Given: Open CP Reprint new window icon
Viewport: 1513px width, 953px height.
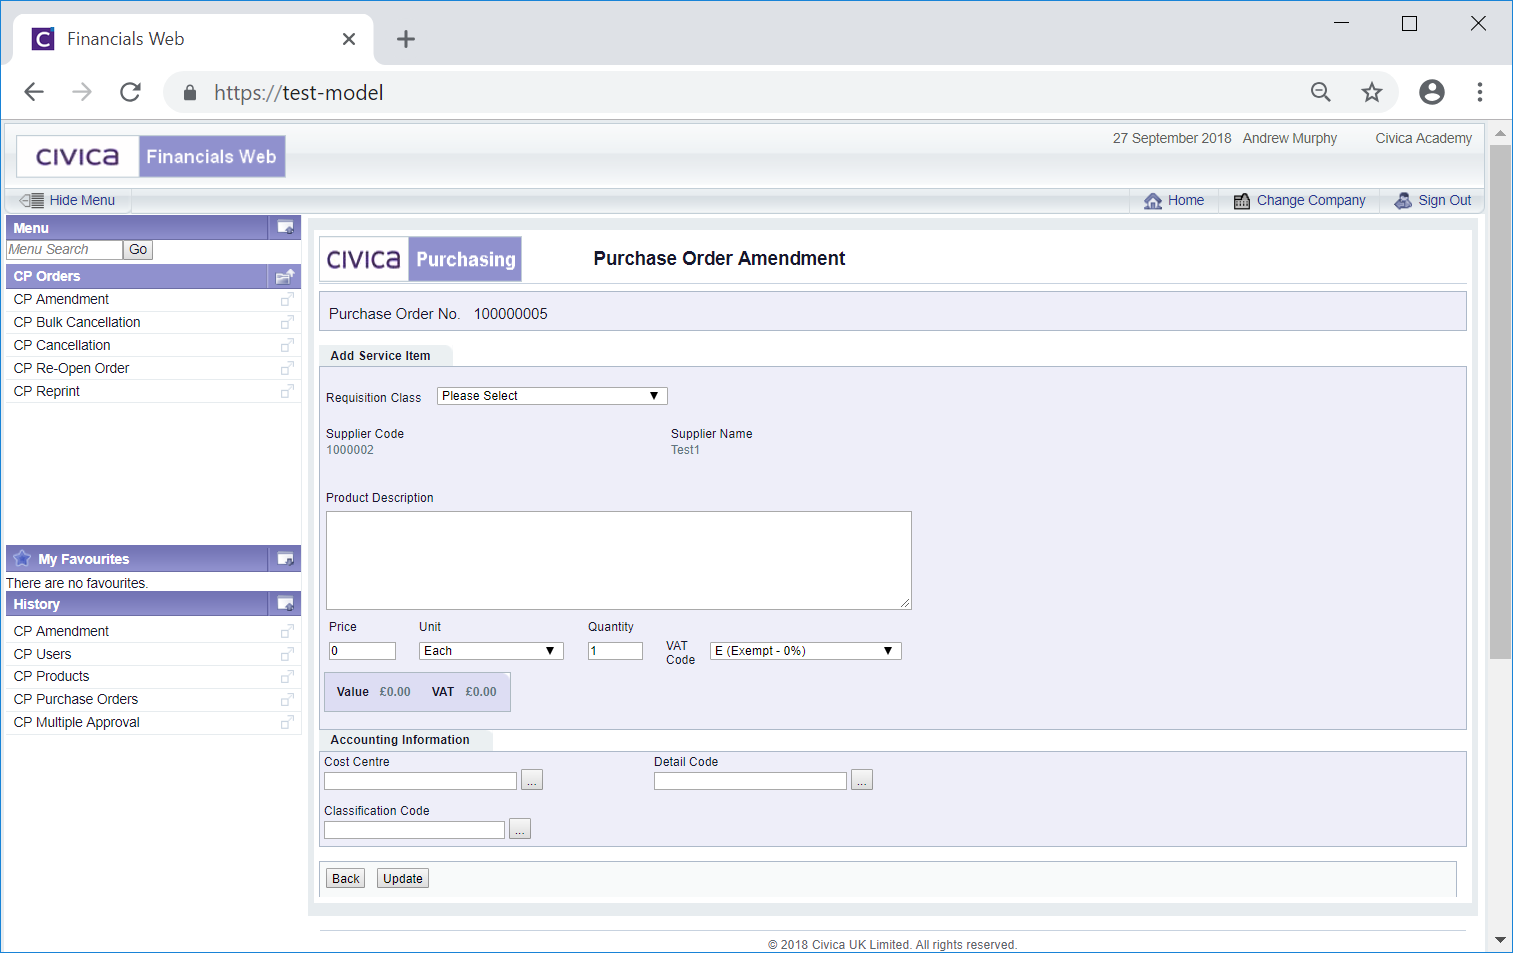Looking at the screenshot, I should click(287, 391).
